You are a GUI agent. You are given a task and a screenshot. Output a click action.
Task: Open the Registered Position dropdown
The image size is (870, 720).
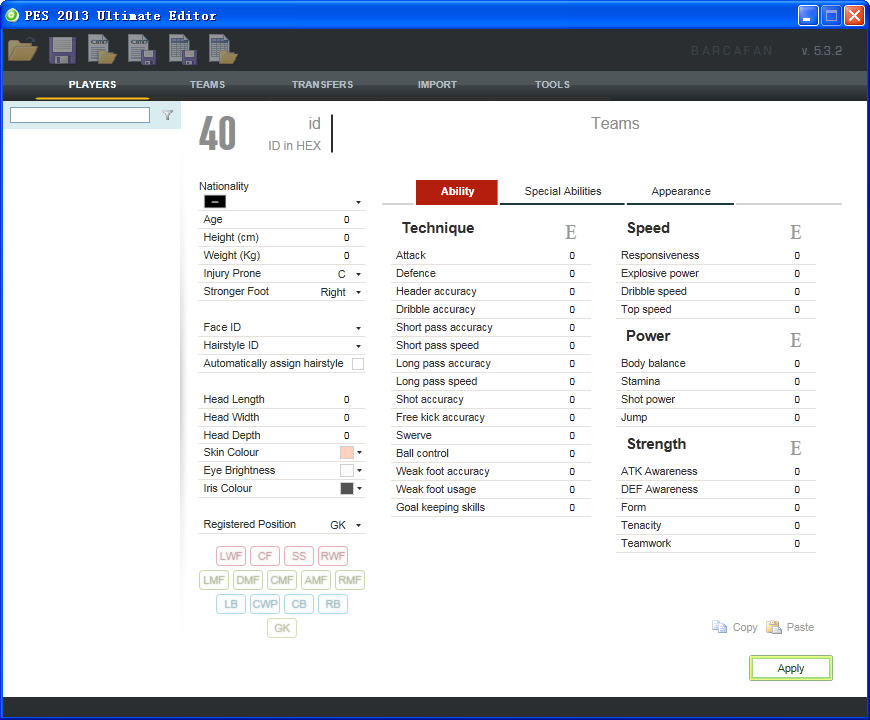pos(358,525)
